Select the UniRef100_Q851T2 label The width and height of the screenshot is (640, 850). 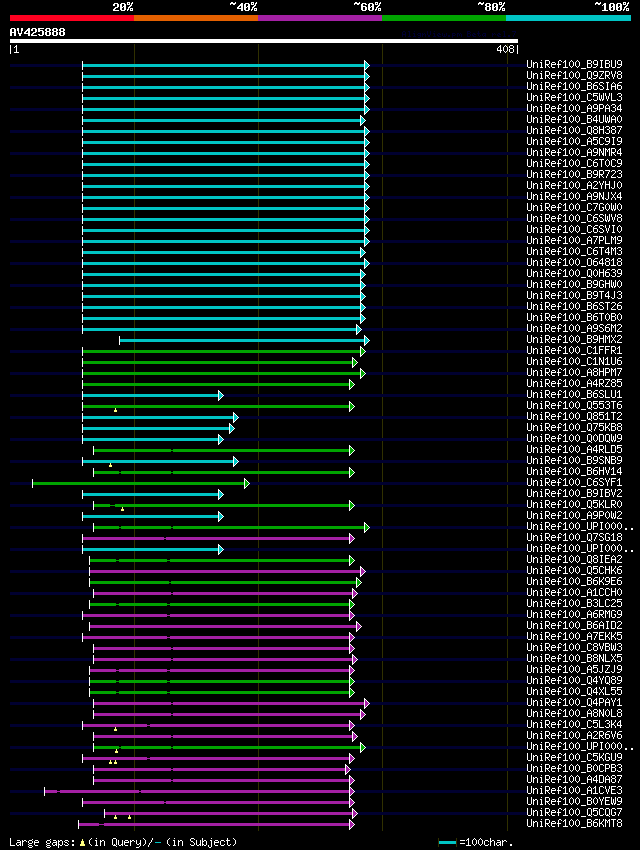[x=574, y=416]
